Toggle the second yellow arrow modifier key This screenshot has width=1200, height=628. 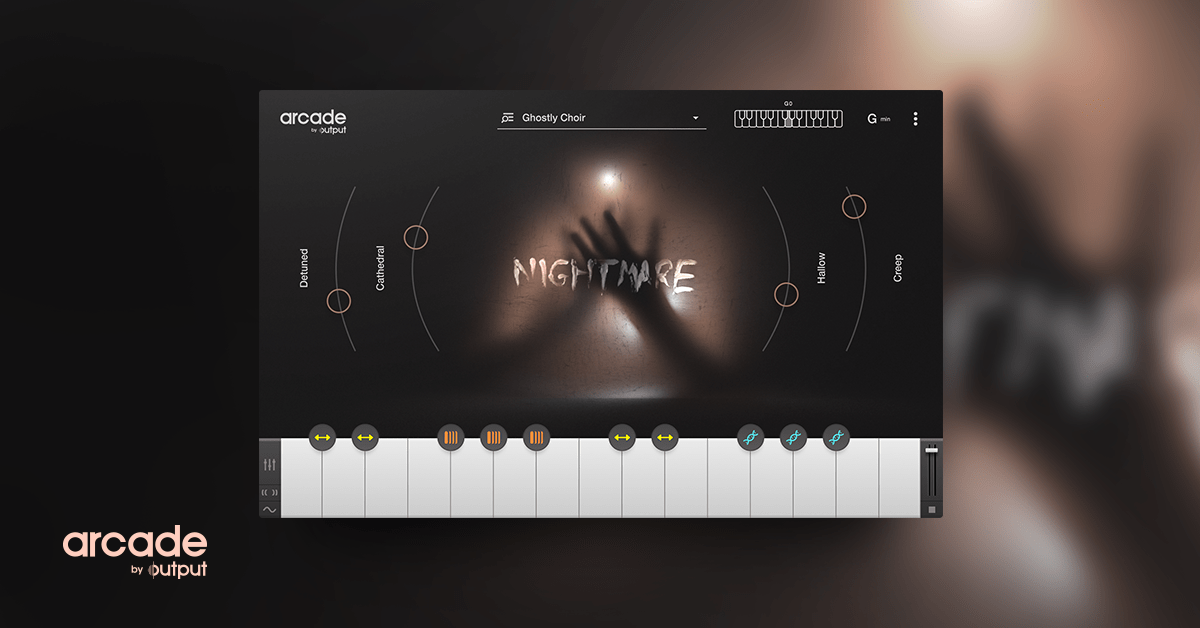[x=365, y=438]
